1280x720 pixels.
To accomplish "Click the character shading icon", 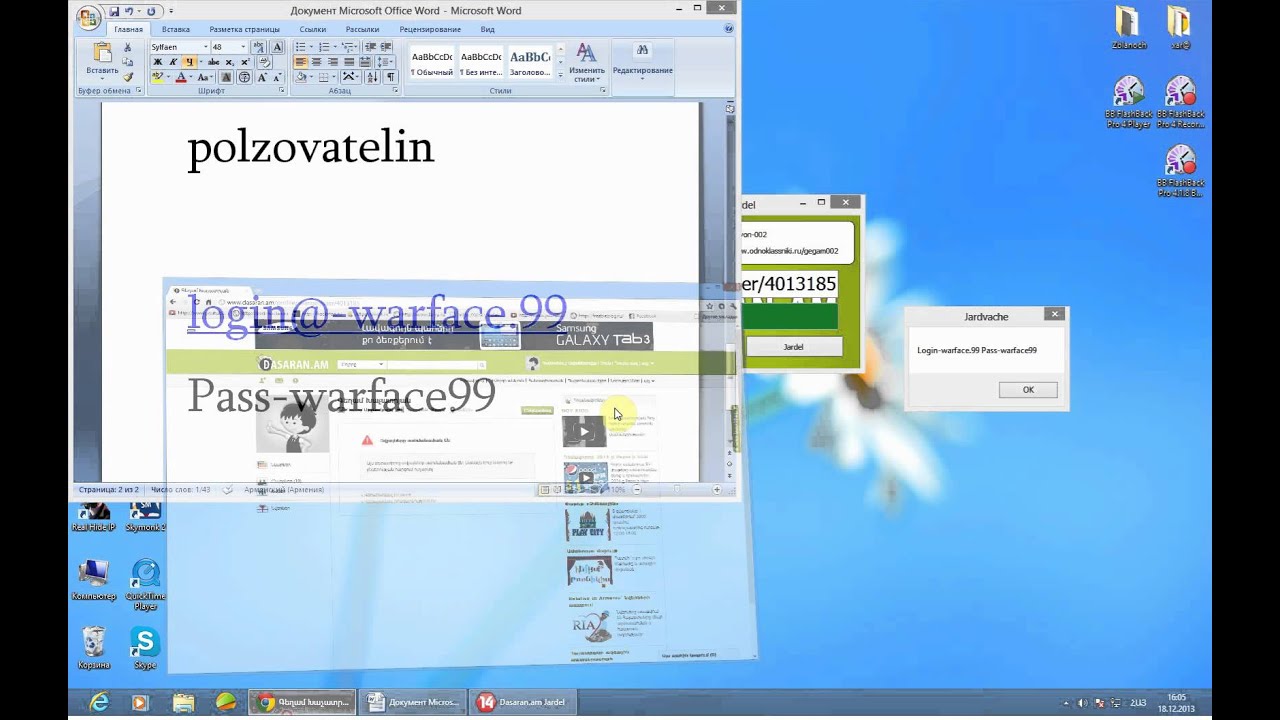I will 226,77.
